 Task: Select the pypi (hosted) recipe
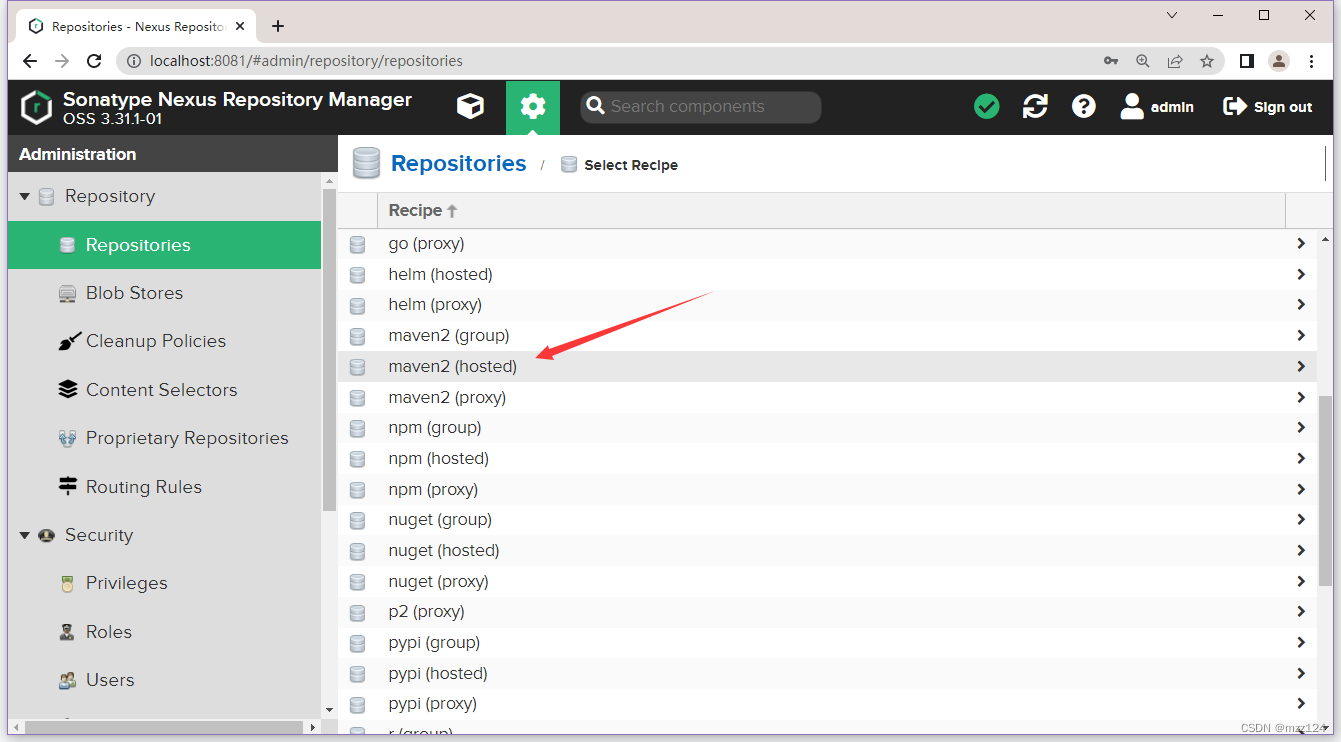click(x=828, y=673)
